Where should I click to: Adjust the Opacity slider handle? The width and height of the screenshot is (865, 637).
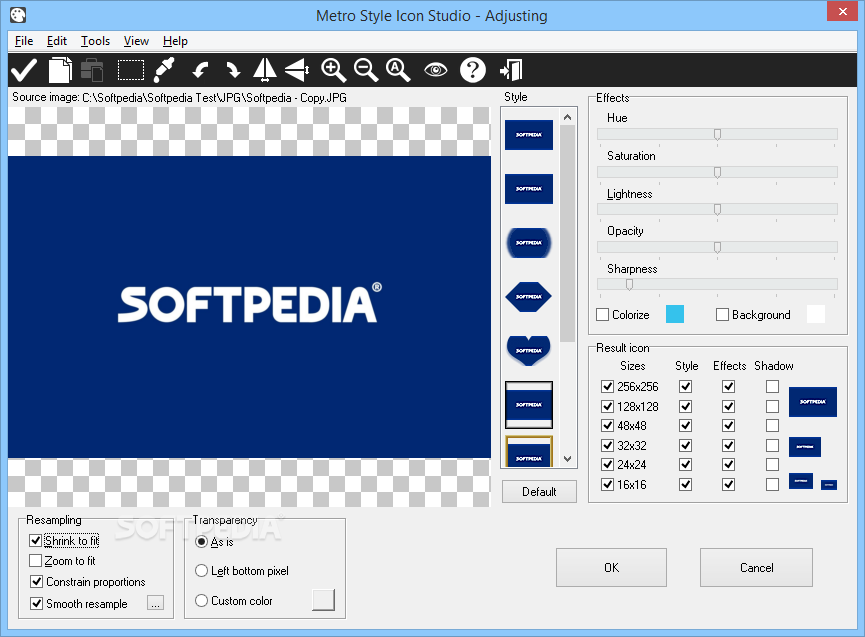(717, 248)
